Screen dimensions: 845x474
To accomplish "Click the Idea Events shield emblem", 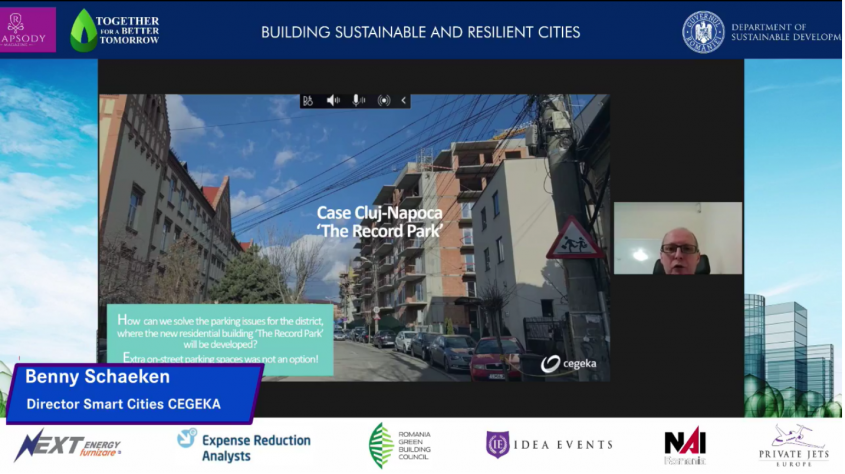I will tap(497, 445).
